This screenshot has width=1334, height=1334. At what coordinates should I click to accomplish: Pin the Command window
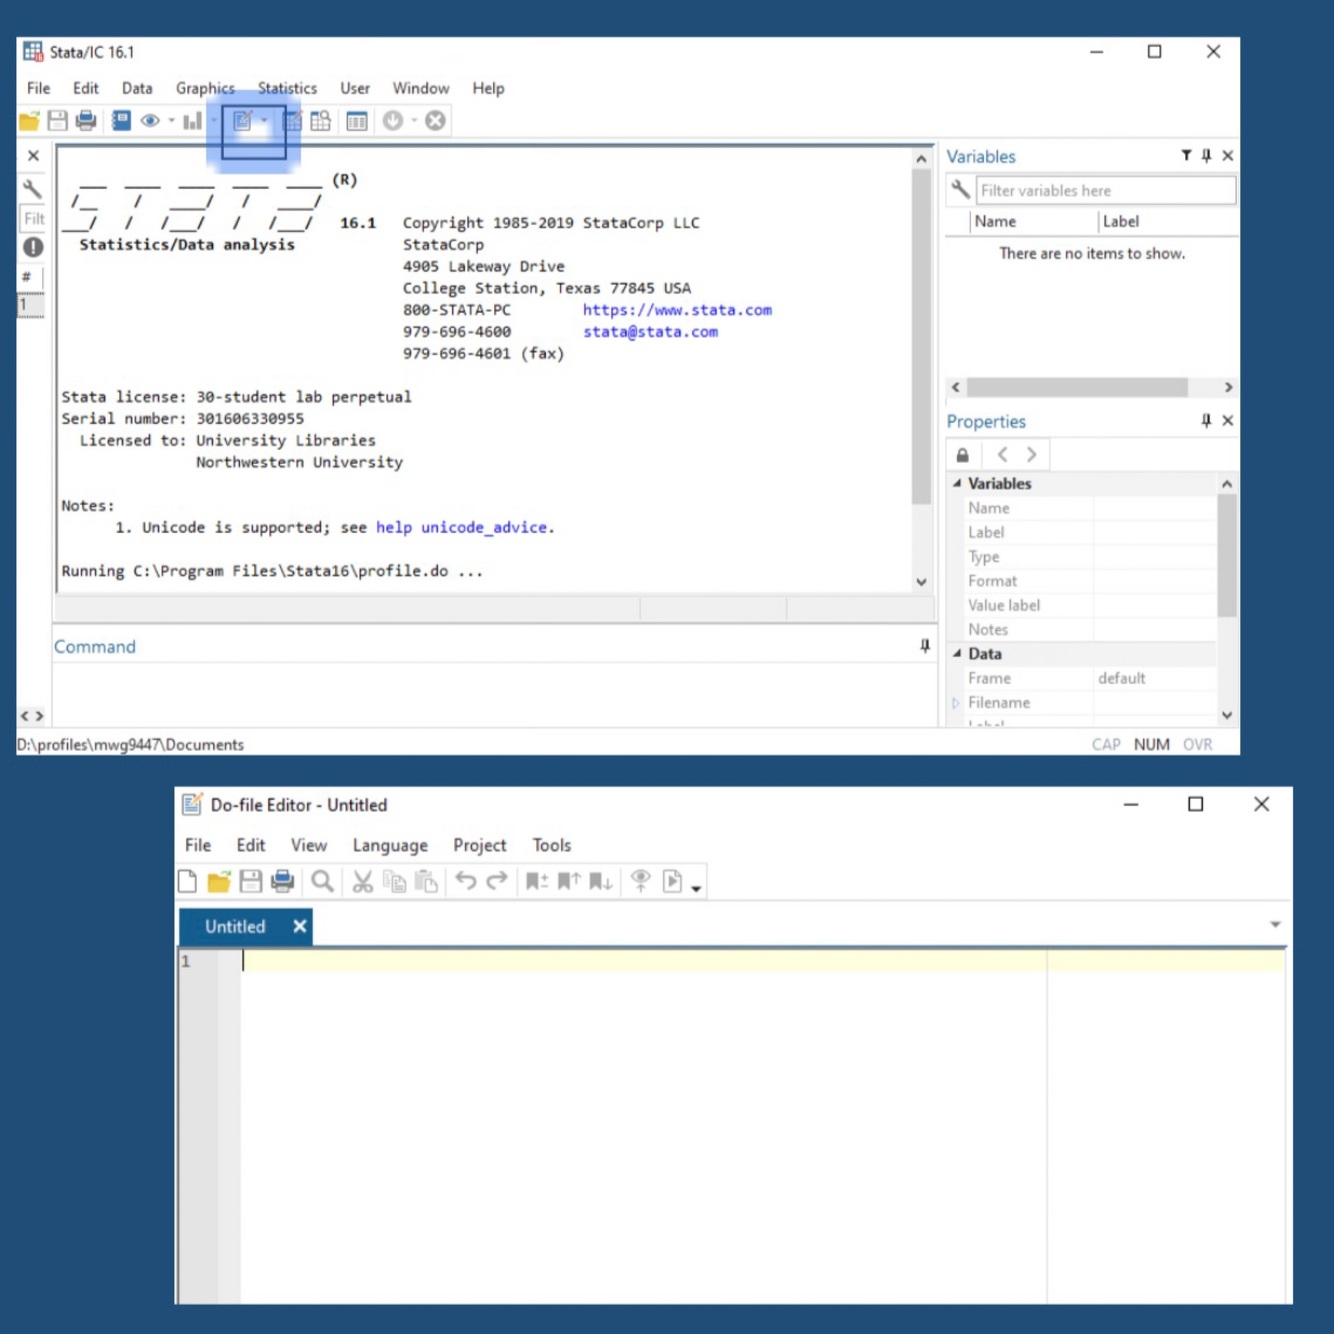(x=925, y=646)
